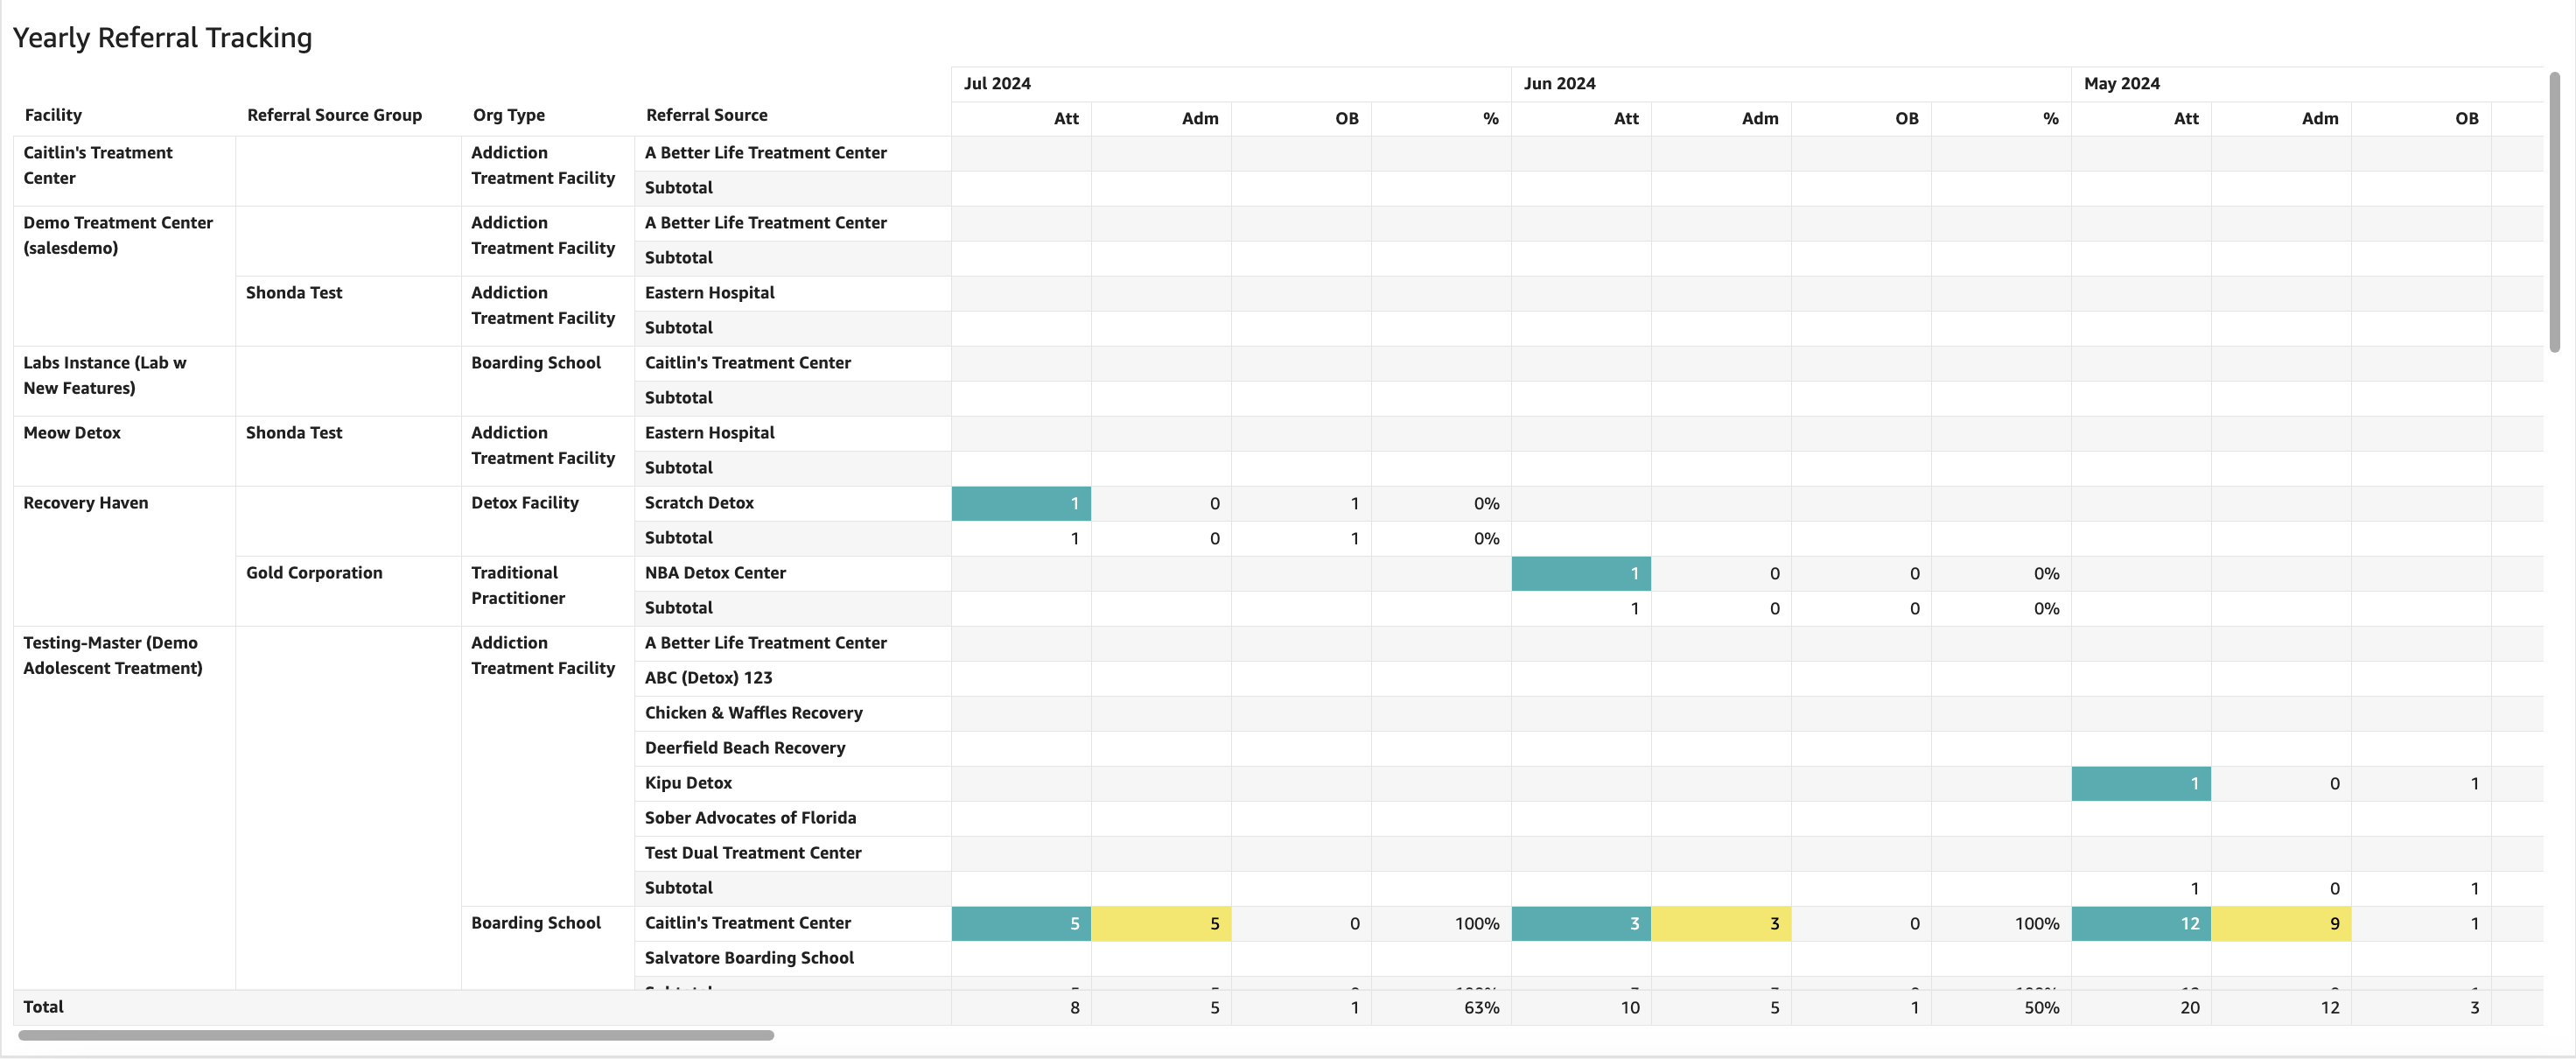Viewport: 2576px width, 1059px height.
Task: Click teal Scratch Detox Jul Att cell
Action: click(1020, 503)
